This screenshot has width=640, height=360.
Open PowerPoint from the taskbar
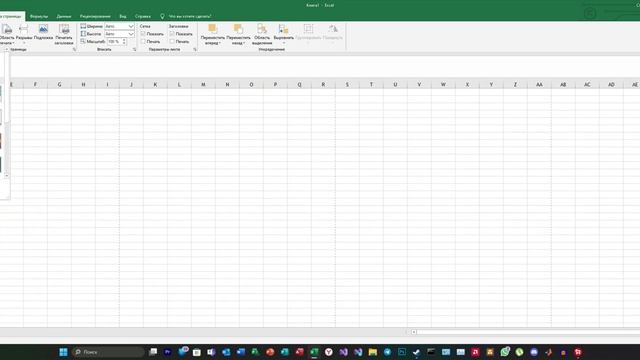270,352
